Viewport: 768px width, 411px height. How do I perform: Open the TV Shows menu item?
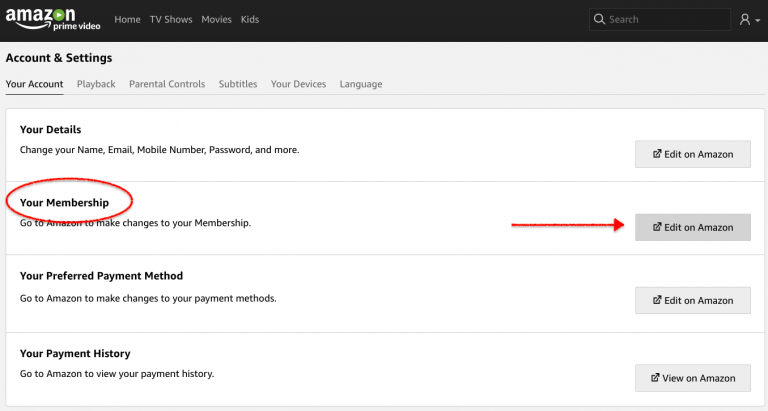[171, 20]
